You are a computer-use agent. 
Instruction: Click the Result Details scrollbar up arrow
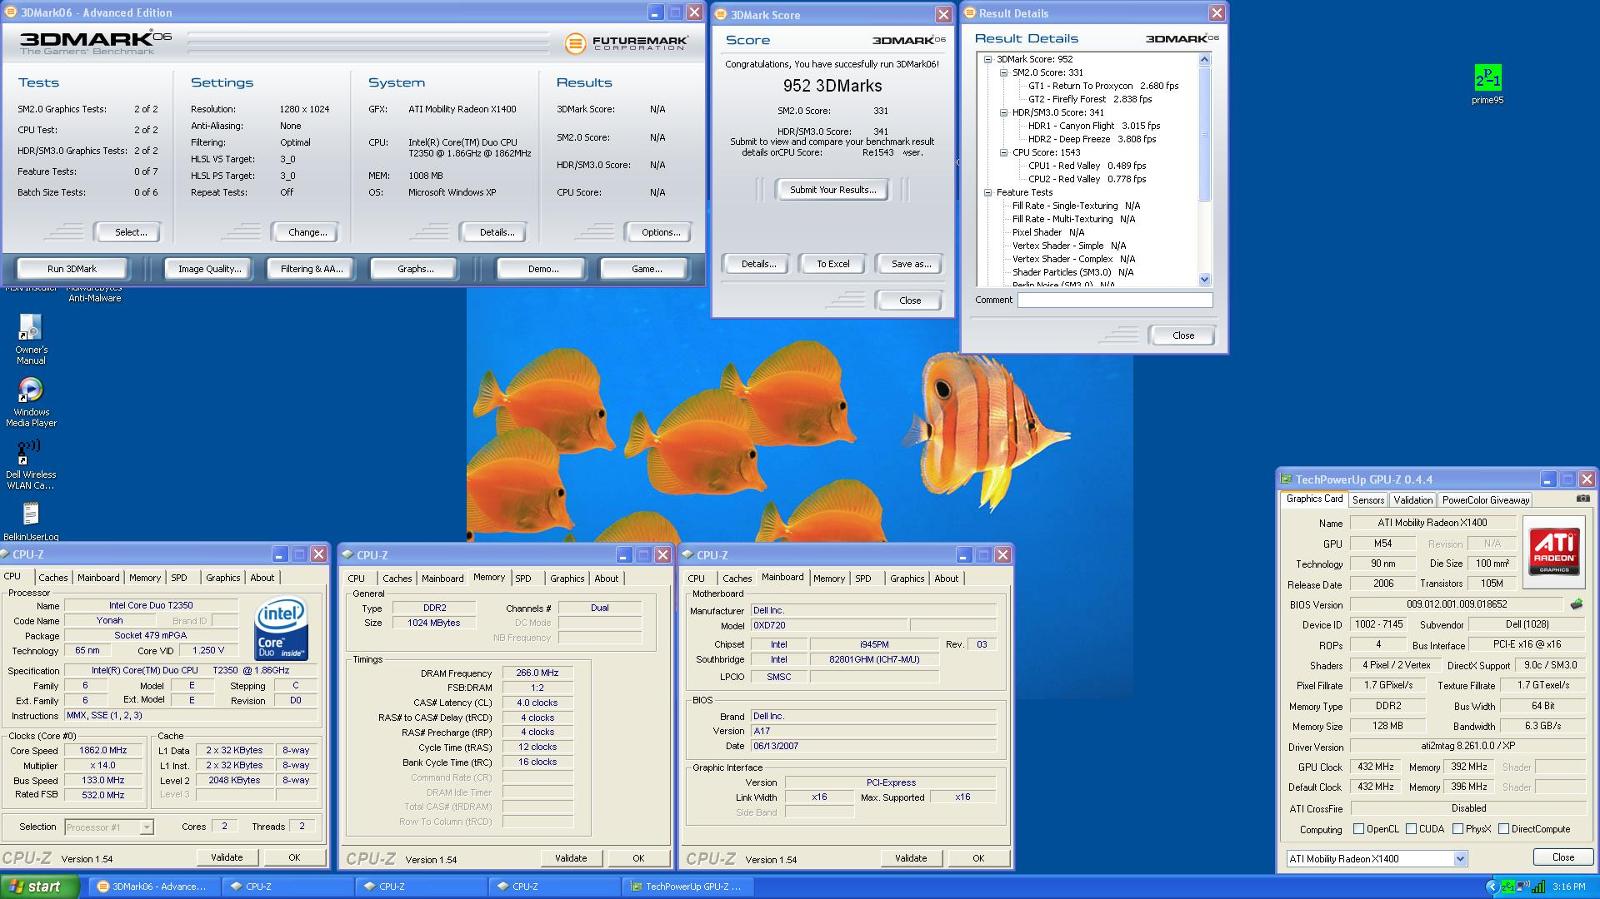click(x=1204, y=59)
